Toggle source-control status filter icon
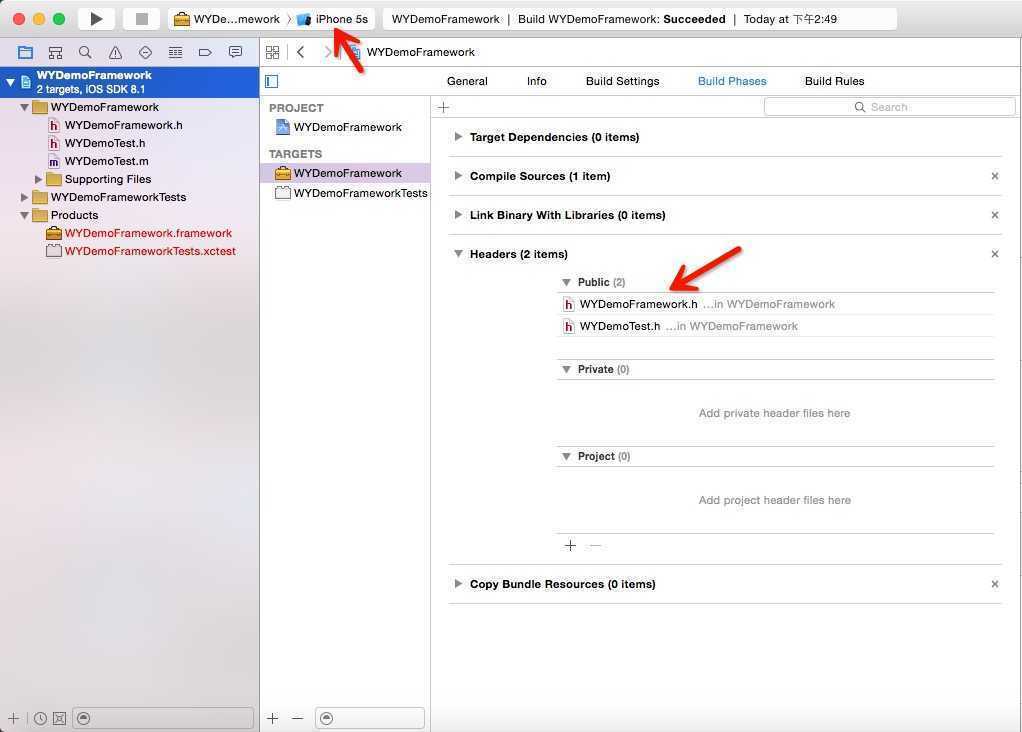The image size is (1022, 732). point(59,718)
